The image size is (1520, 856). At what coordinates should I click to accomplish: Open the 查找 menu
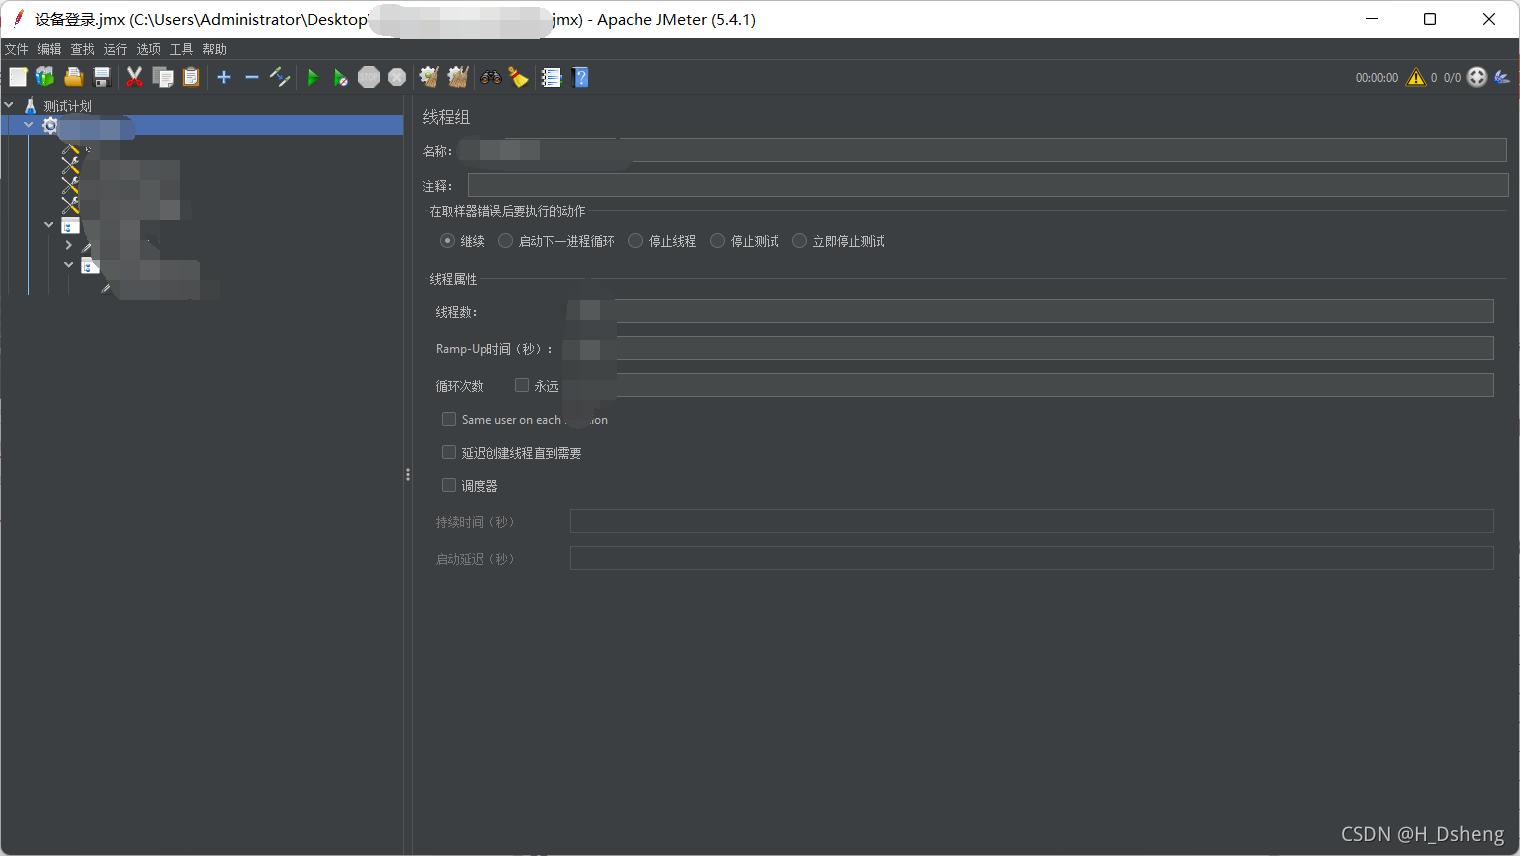point(83,49)
